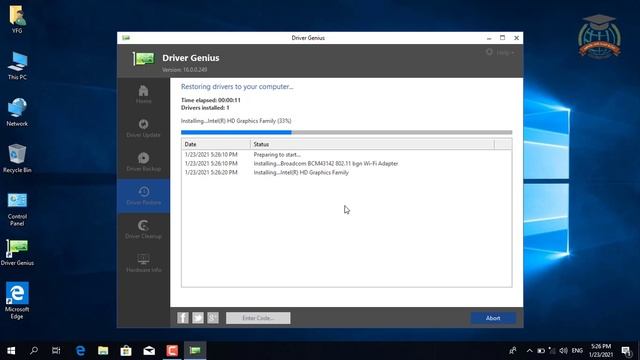
Task: Open the Home section in sidebar
Action: tap(143, 94)
